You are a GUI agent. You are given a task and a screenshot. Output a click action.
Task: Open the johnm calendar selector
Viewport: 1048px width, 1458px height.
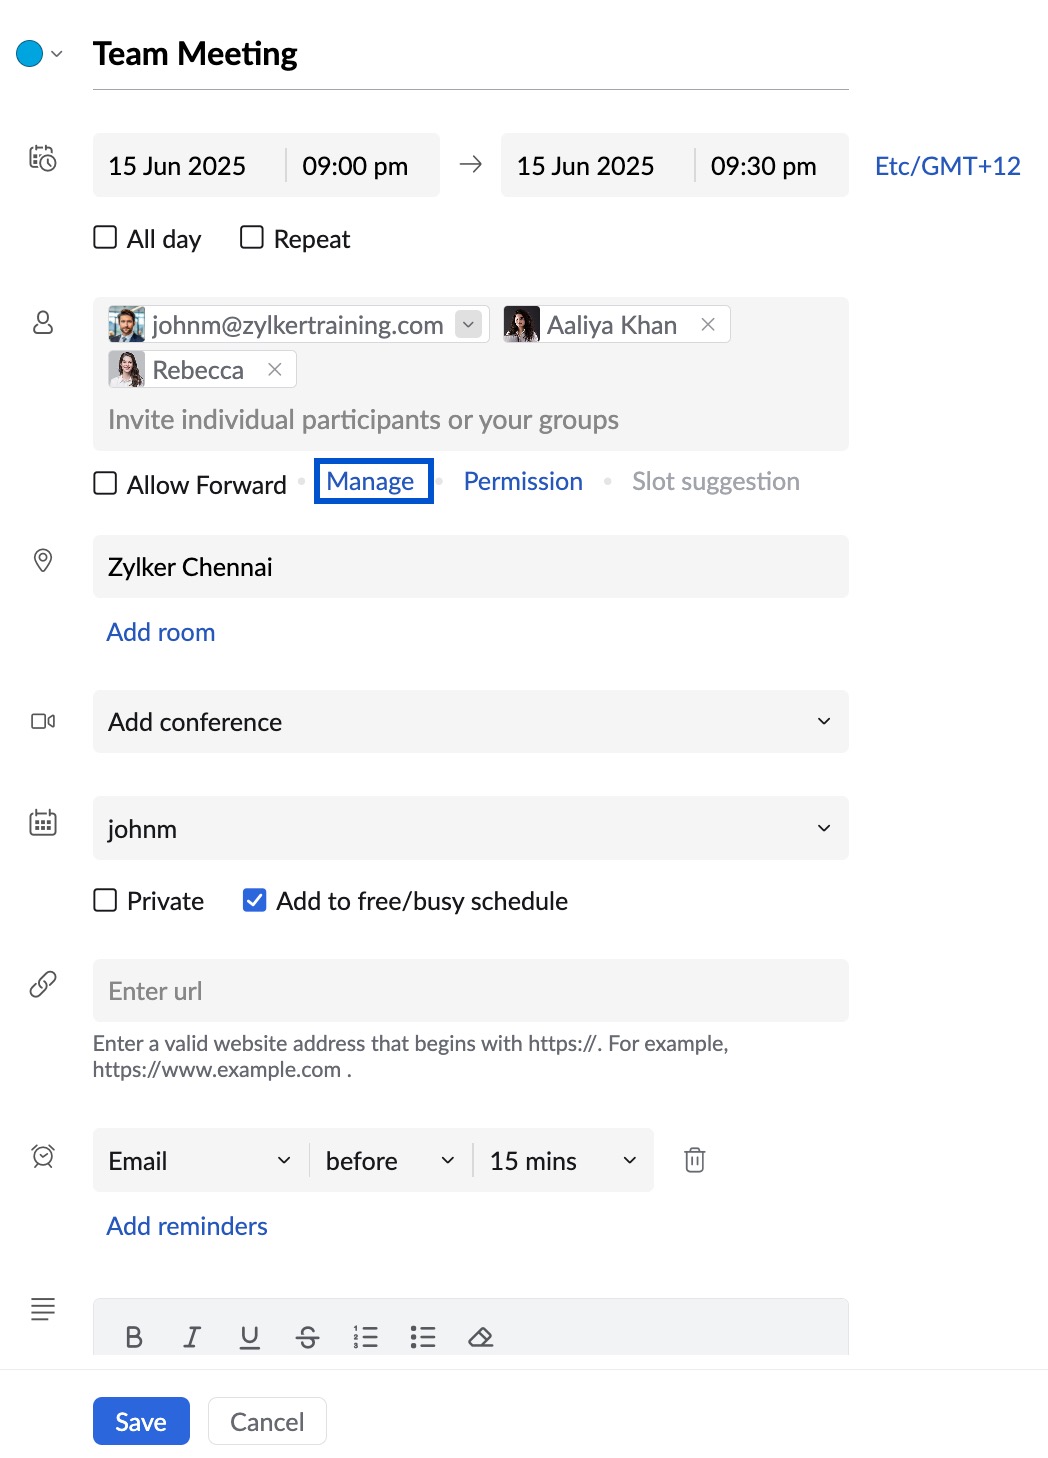(823, 828)
